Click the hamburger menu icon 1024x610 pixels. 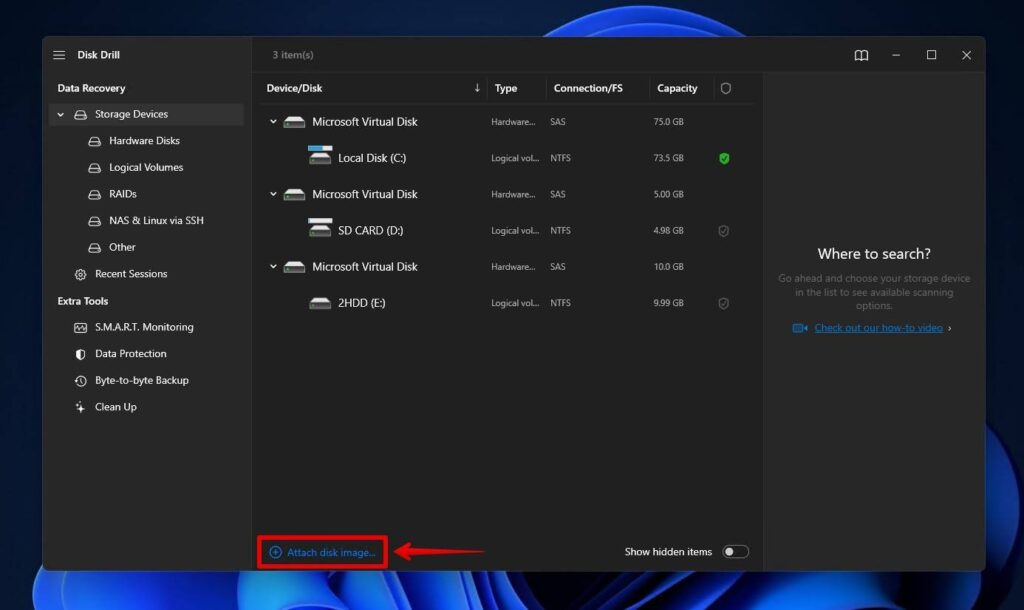click(x=59, y=55)
